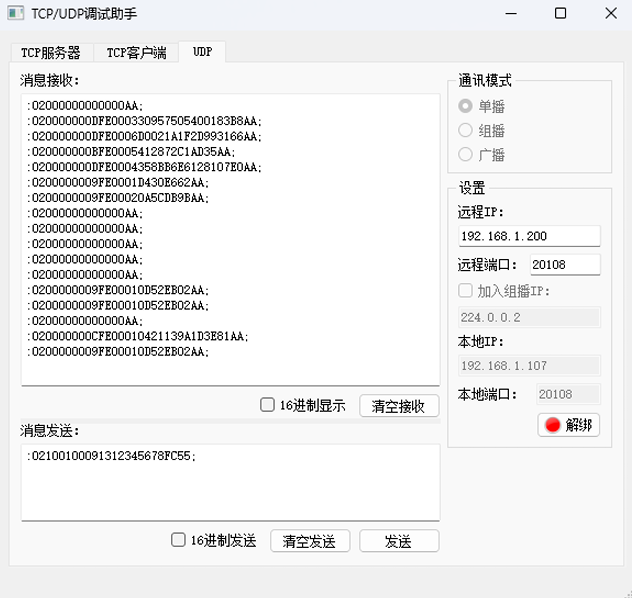Select the 单播 radio button

click(465, 106)
